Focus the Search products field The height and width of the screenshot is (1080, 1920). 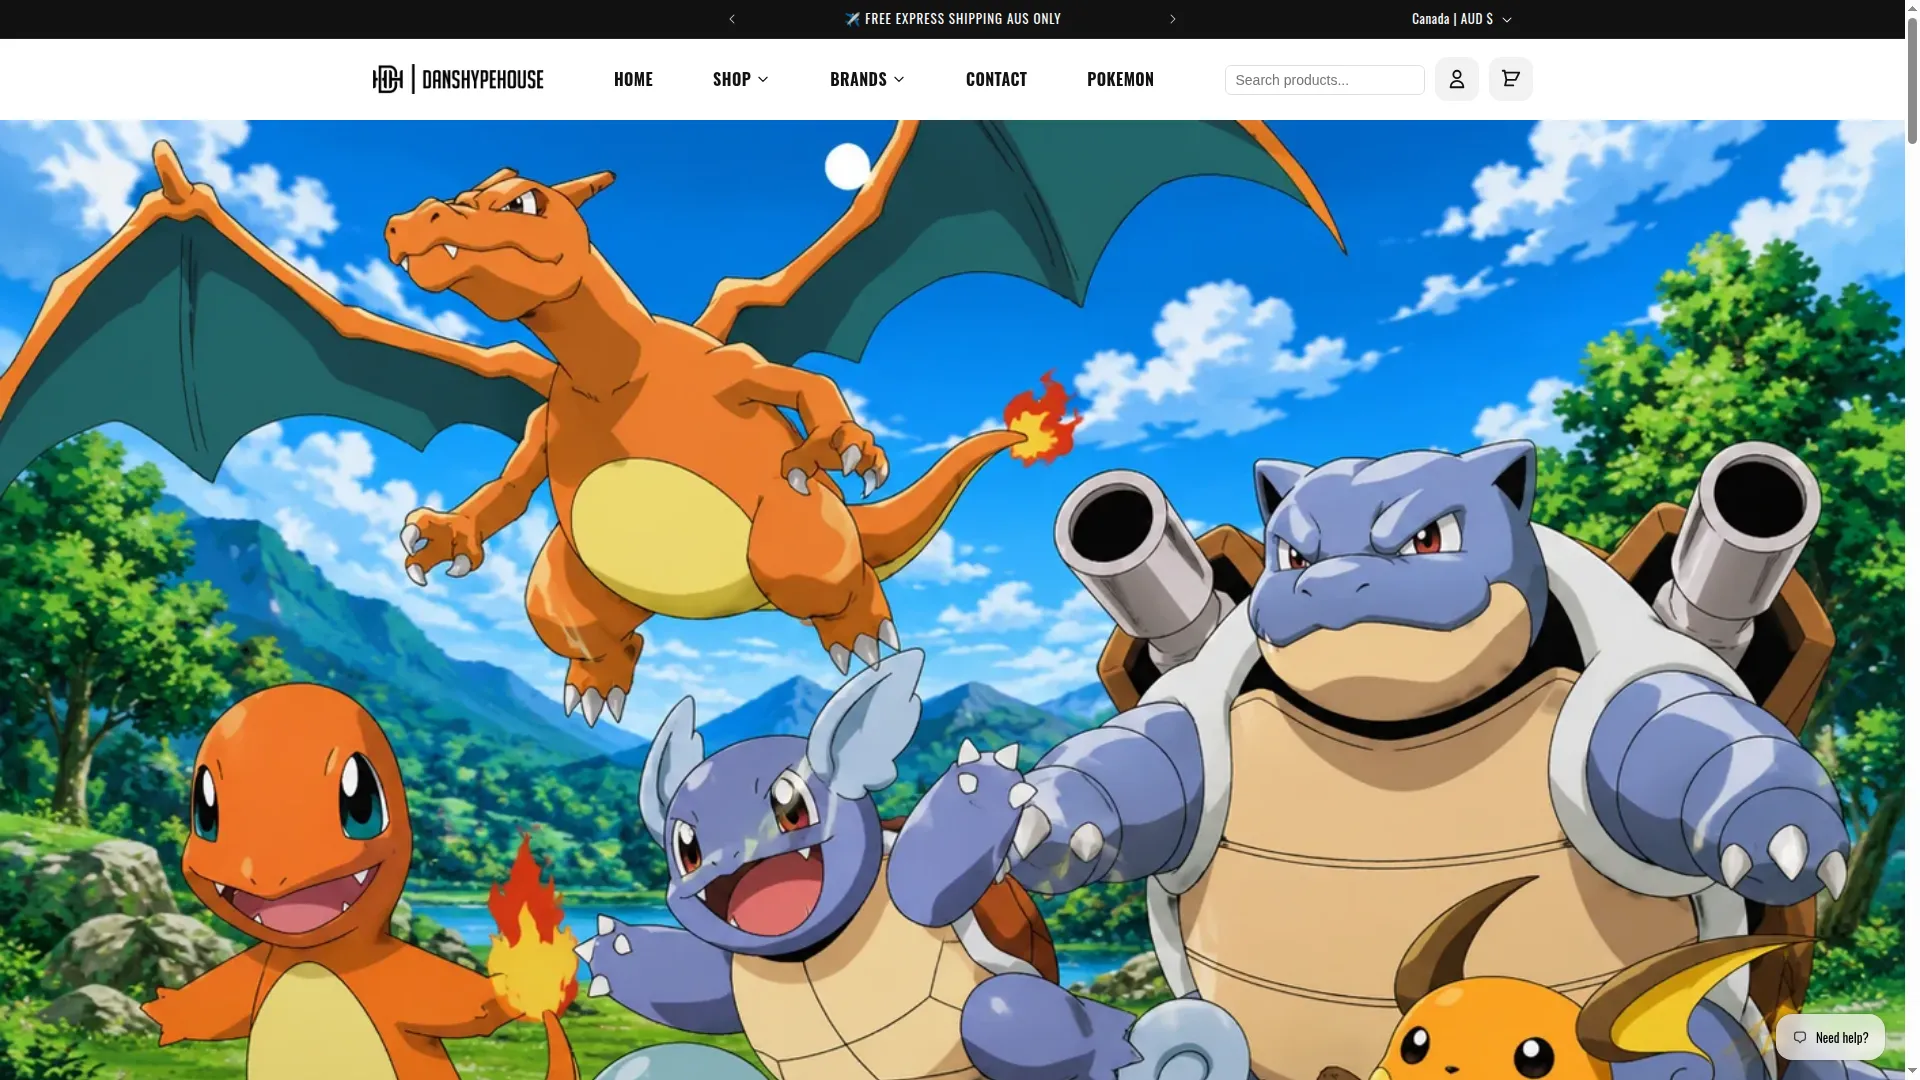pyautogui.click(x=1324, y=80)
